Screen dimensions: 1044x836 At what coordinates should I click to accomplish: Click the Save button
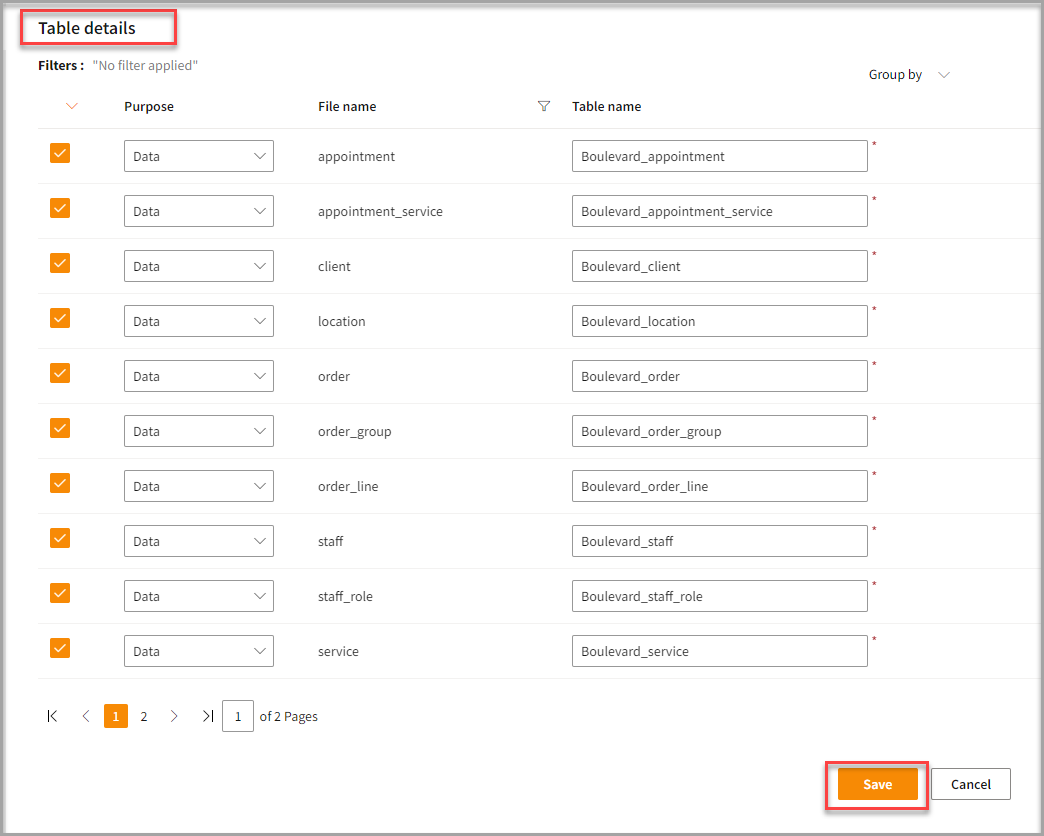pyautogui.click(x=877, y=785)
